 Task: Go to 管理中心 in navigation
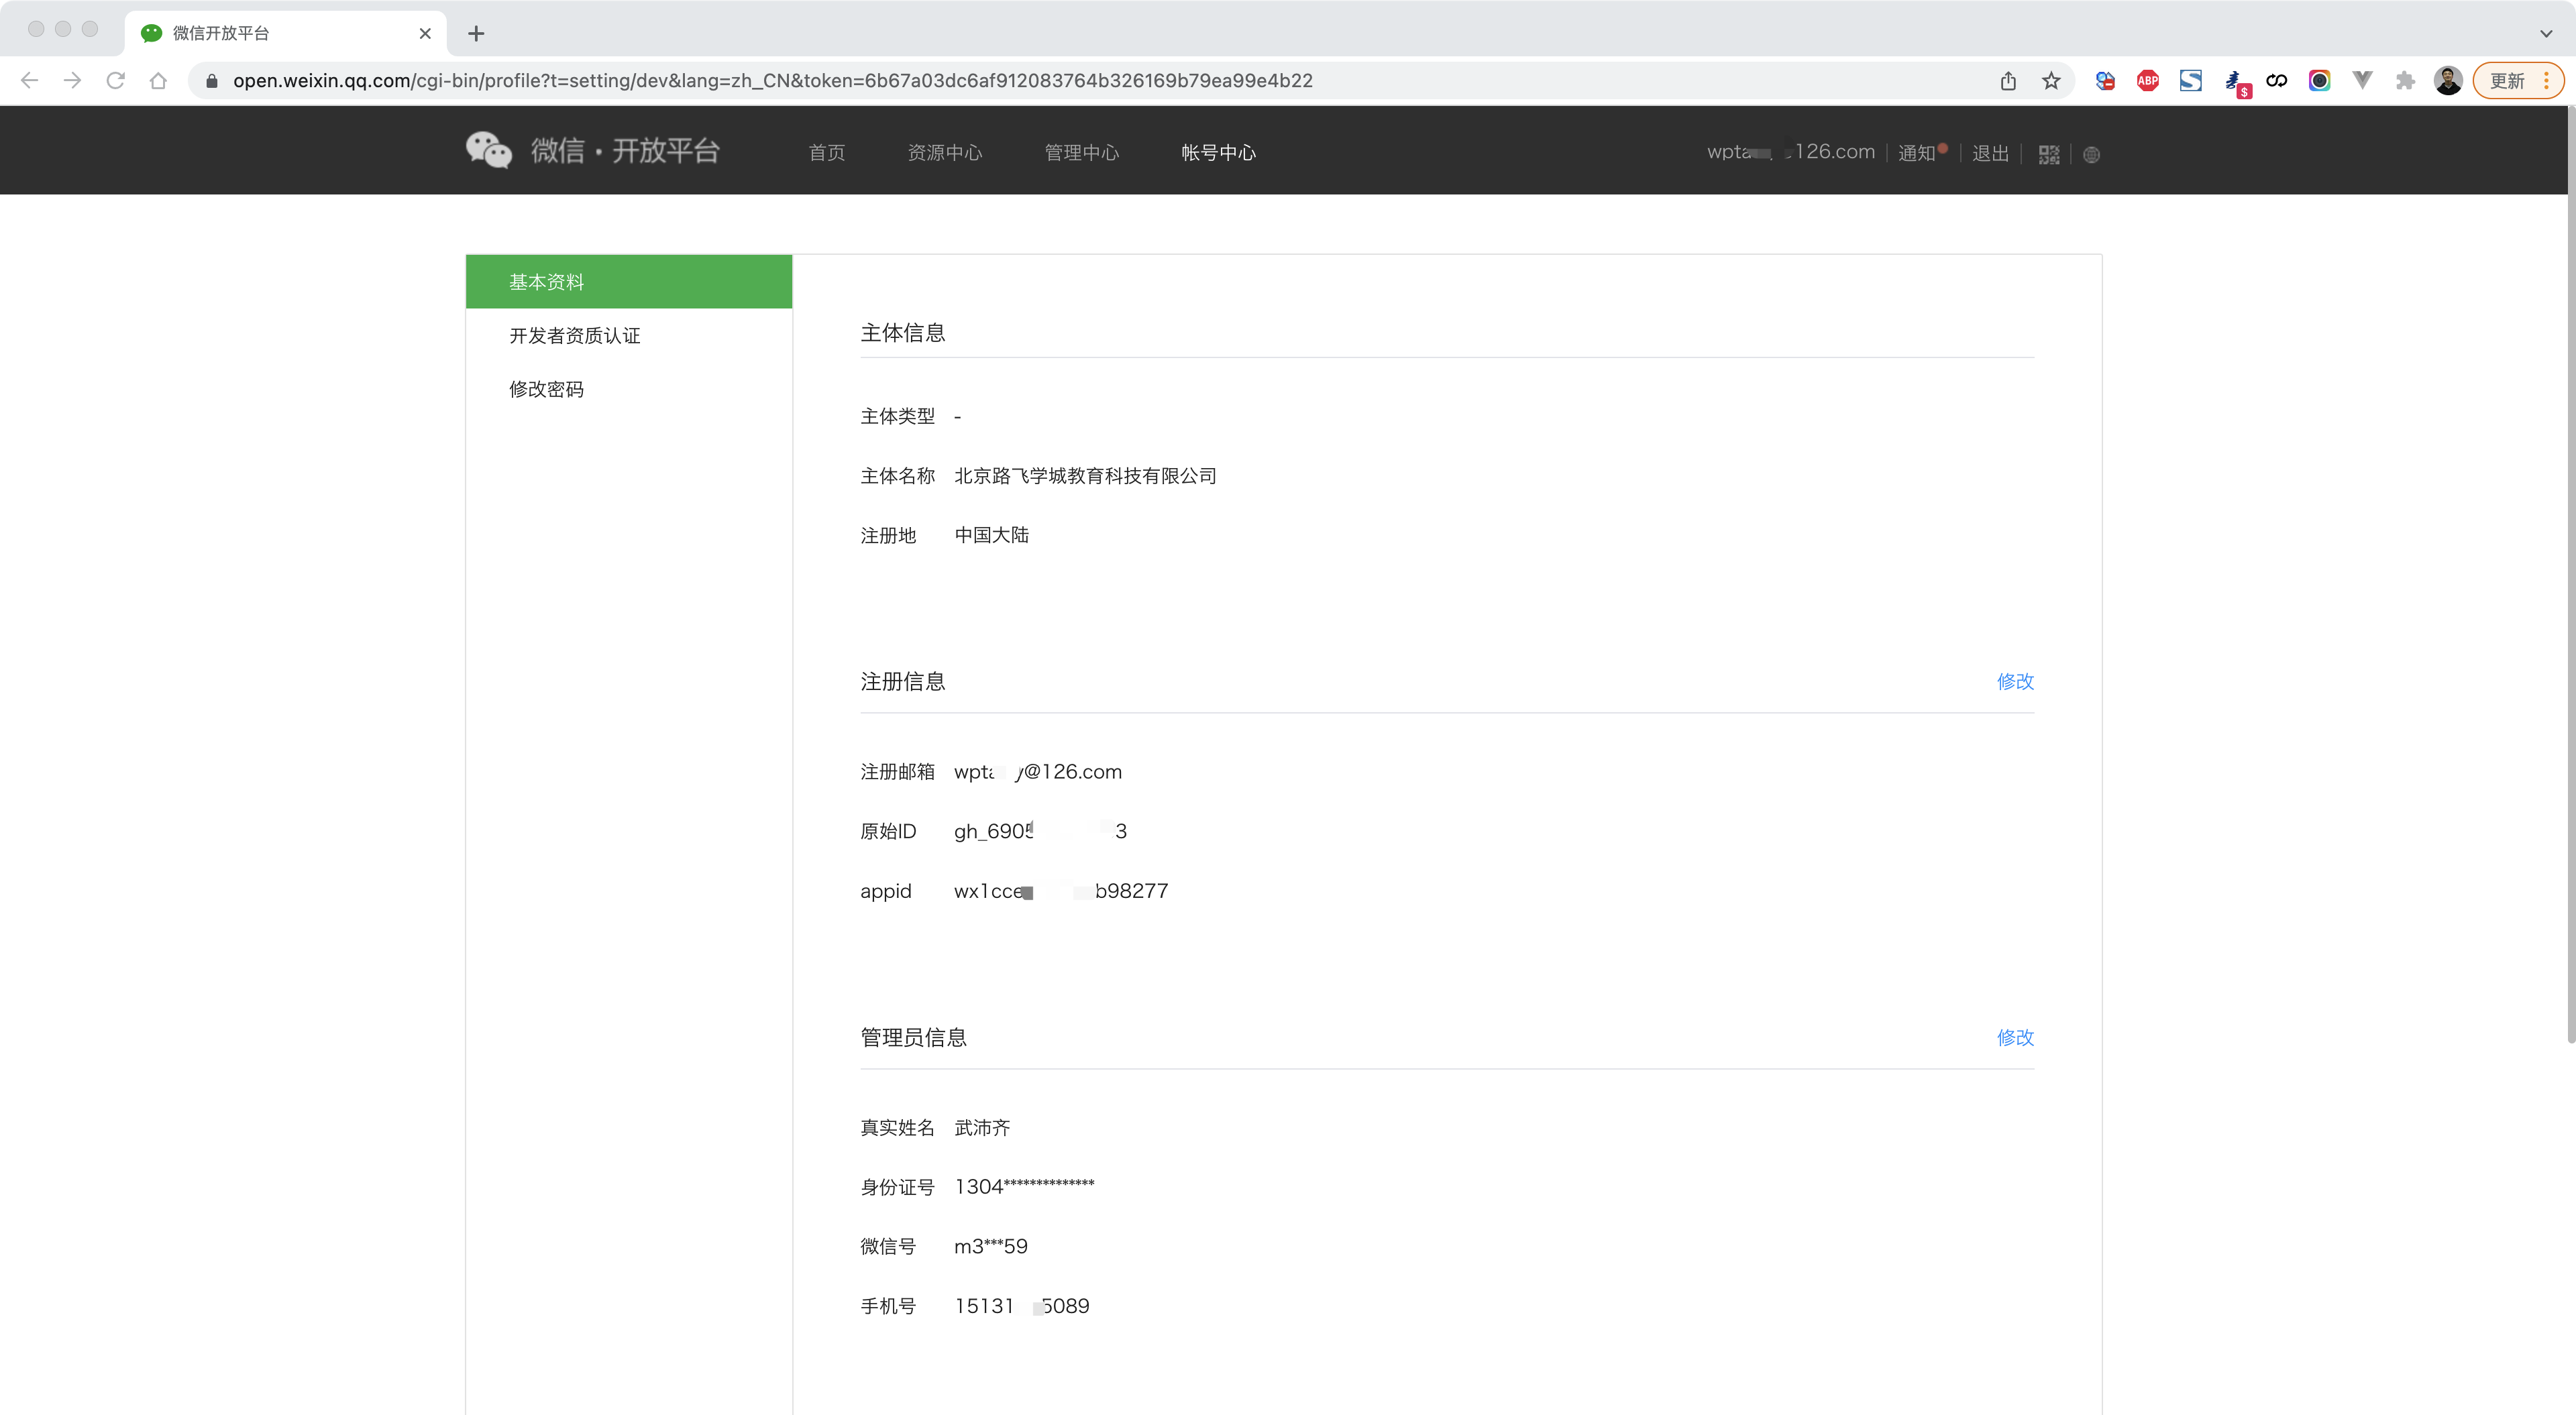(x=1081, y=152)
